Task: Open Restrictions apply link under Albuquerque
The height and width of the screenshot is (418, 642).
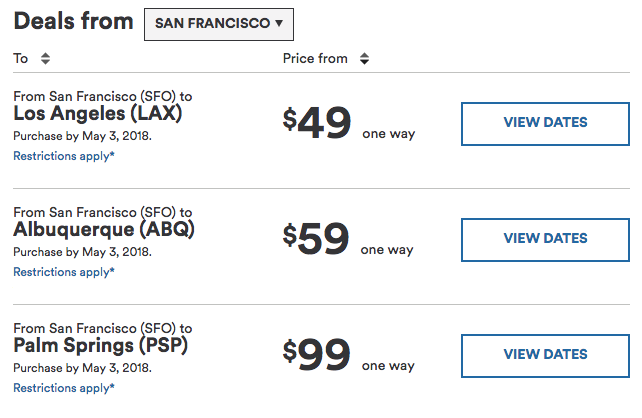Action: point(64,272)
